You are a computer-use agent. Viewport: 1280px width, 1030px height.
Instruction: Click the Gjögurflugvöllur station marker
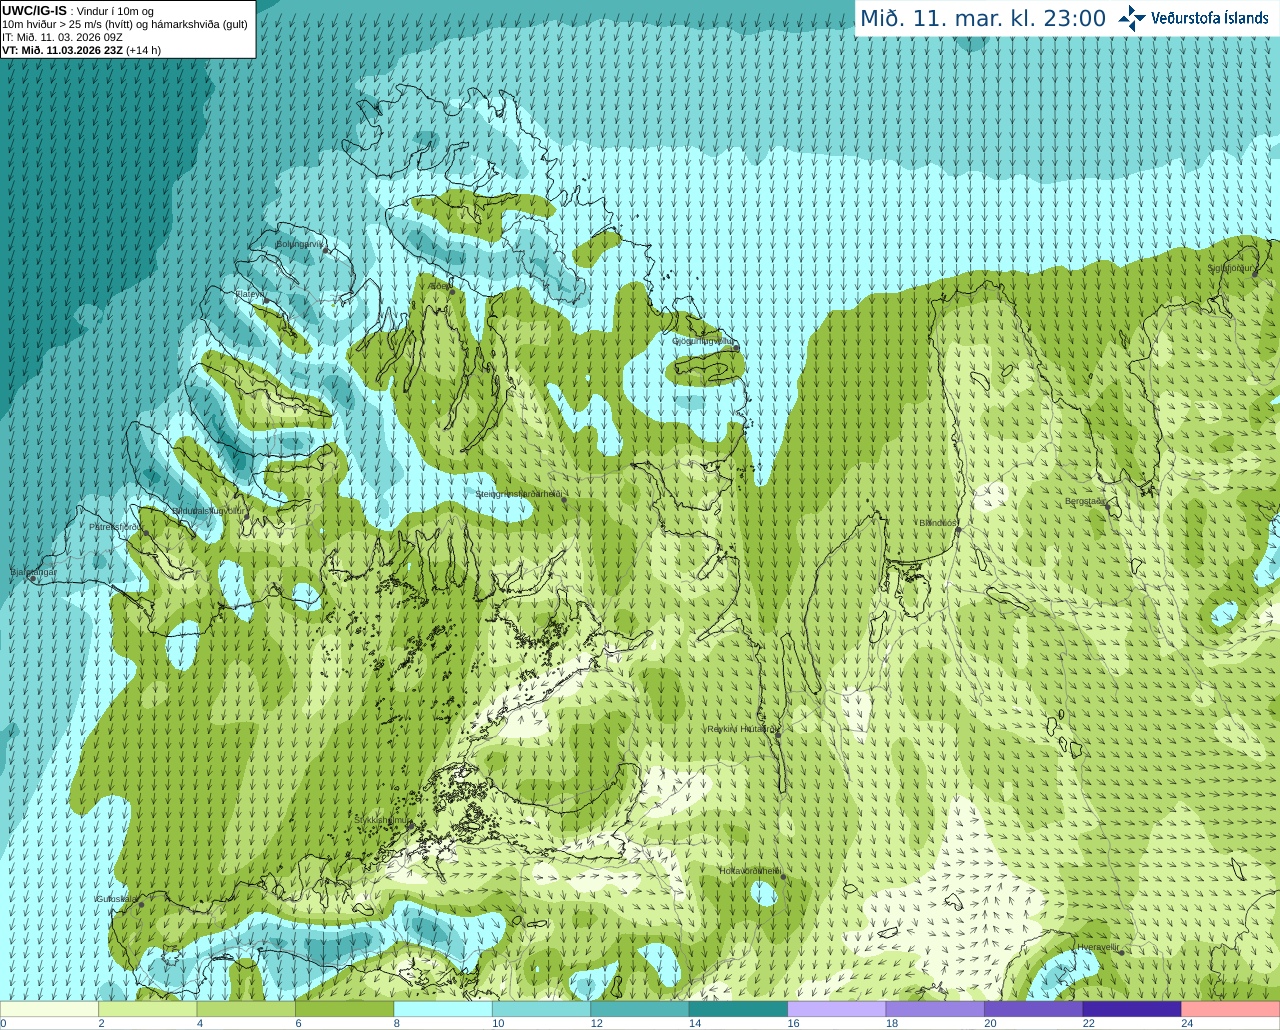point(735,347)
